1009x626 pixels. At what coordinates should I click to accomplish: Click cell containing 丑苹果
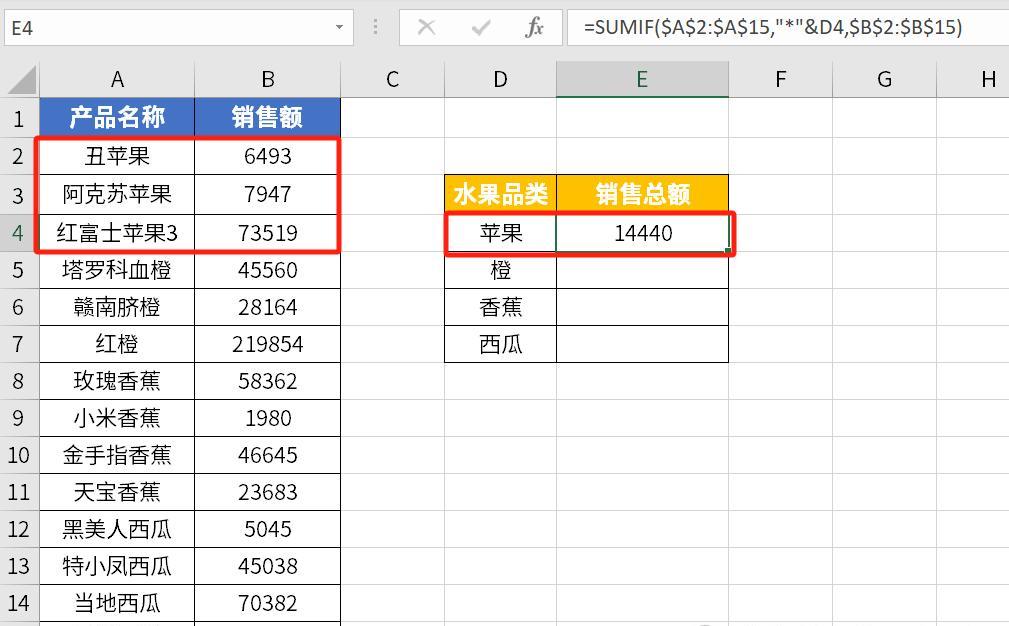[116, 156]
